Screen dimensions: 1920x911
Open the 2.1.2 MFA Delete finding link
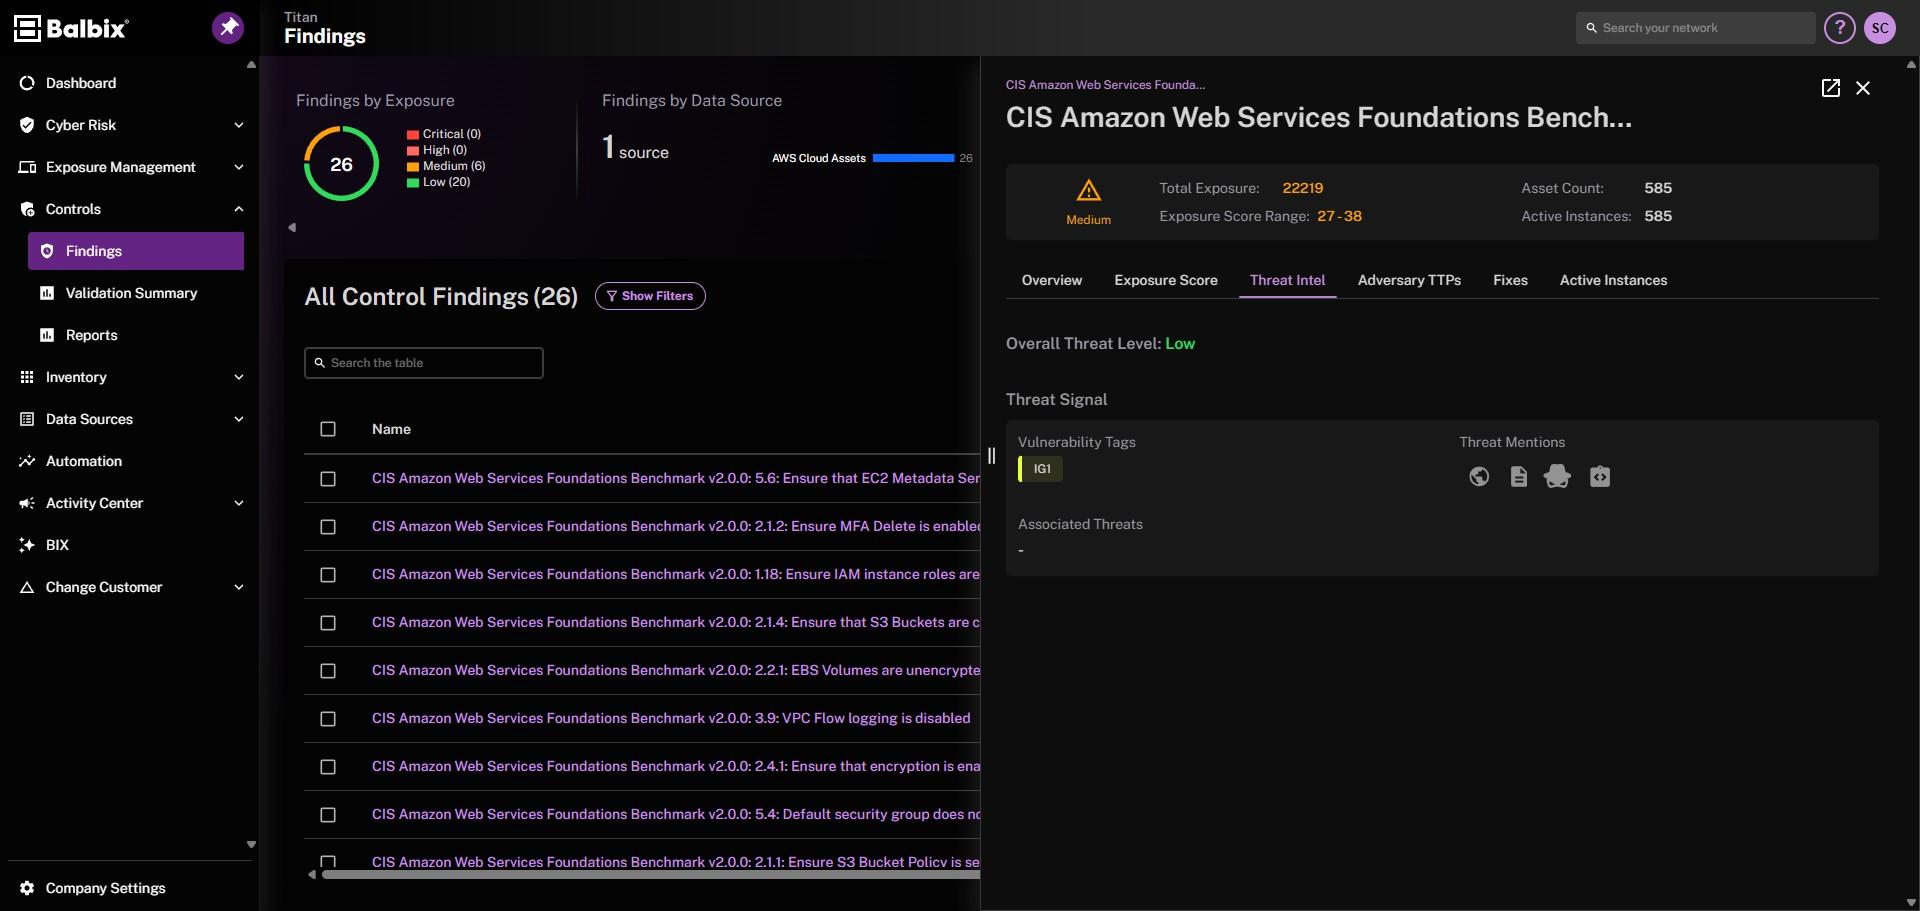pos(676,526)
